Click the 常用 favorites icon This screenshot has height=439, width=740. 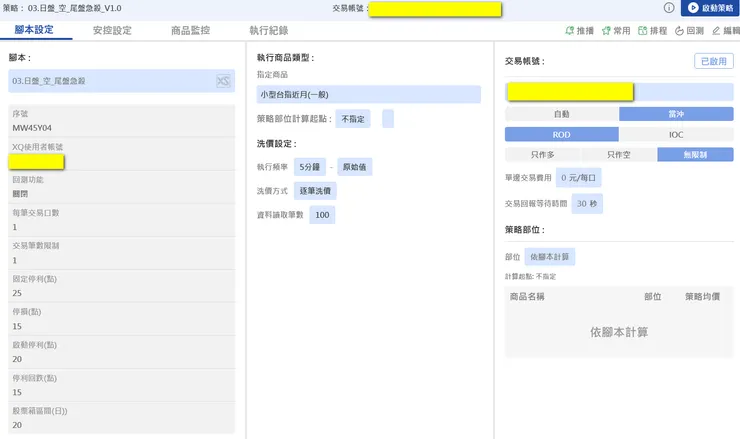pos(616,31)
